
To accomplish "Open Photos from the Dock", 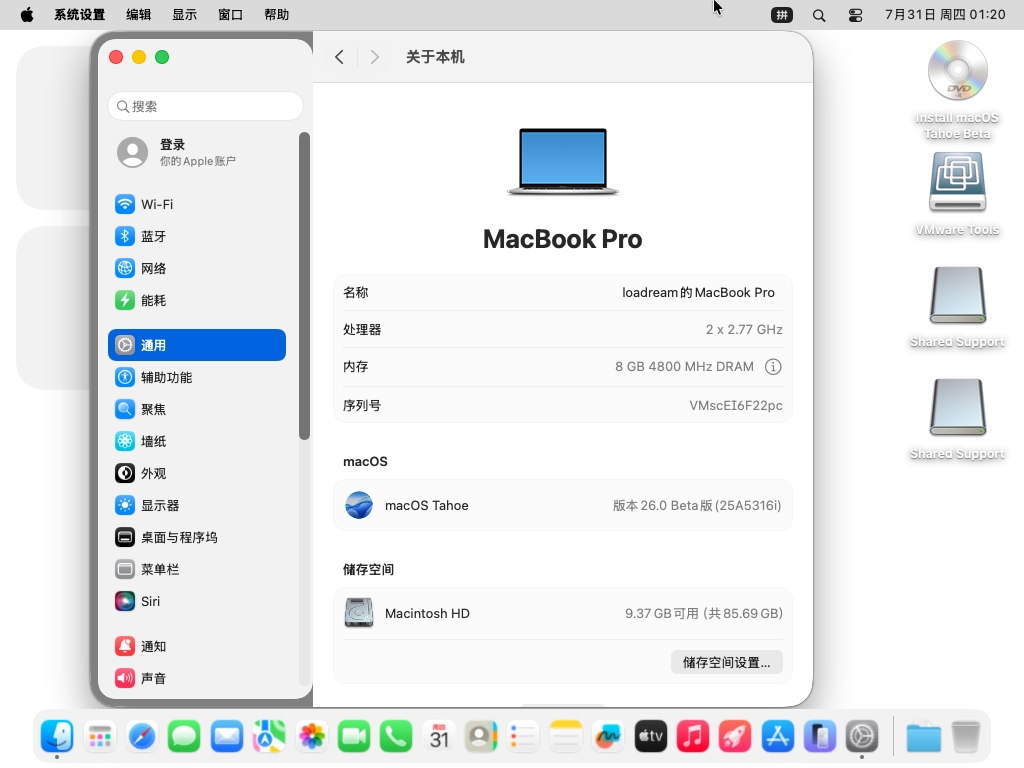I will pyautogui.click(x=312, y=737).
